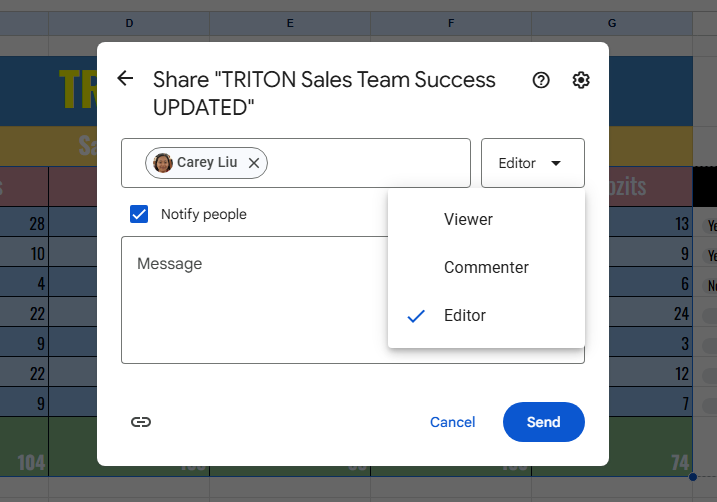Click the recipients field beside Carey Liu

[x=368, y=163]
